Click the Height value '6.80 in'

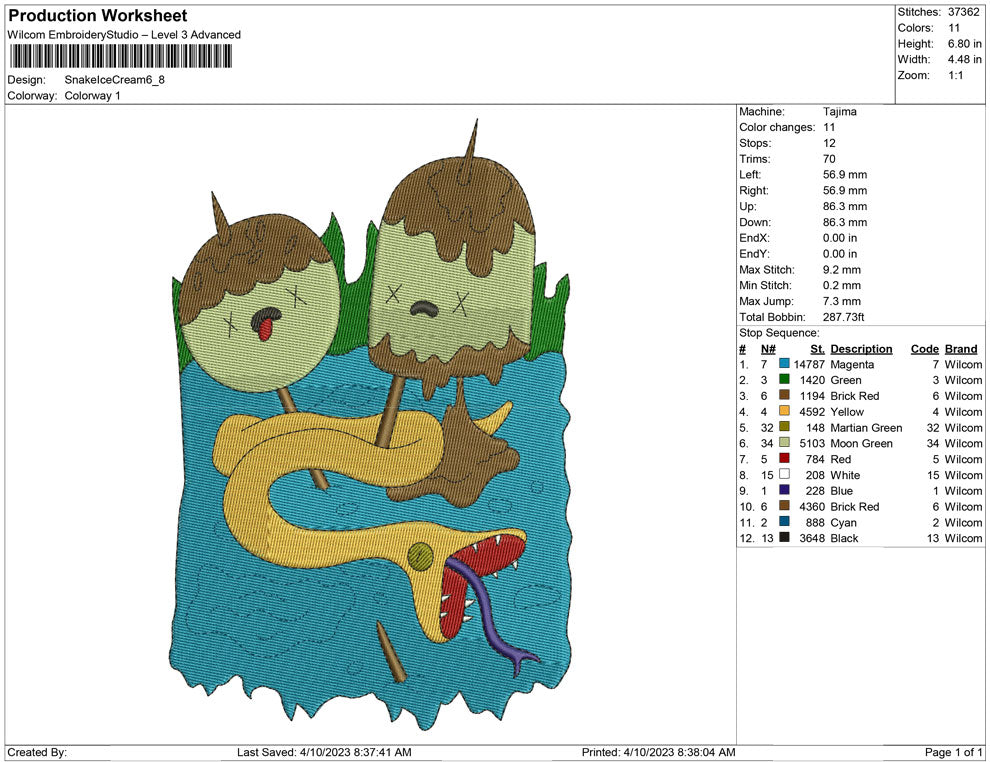[x=964, y=44]
